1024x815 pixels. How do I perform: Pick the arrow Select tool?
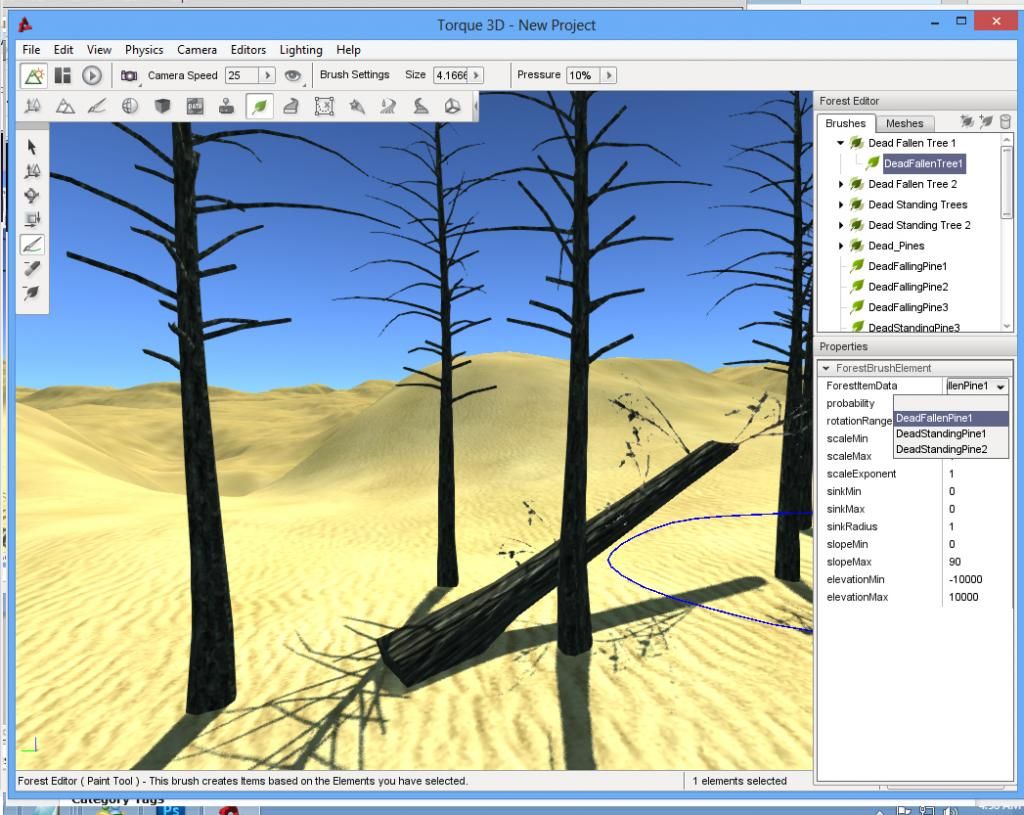[x=32, y=147]
